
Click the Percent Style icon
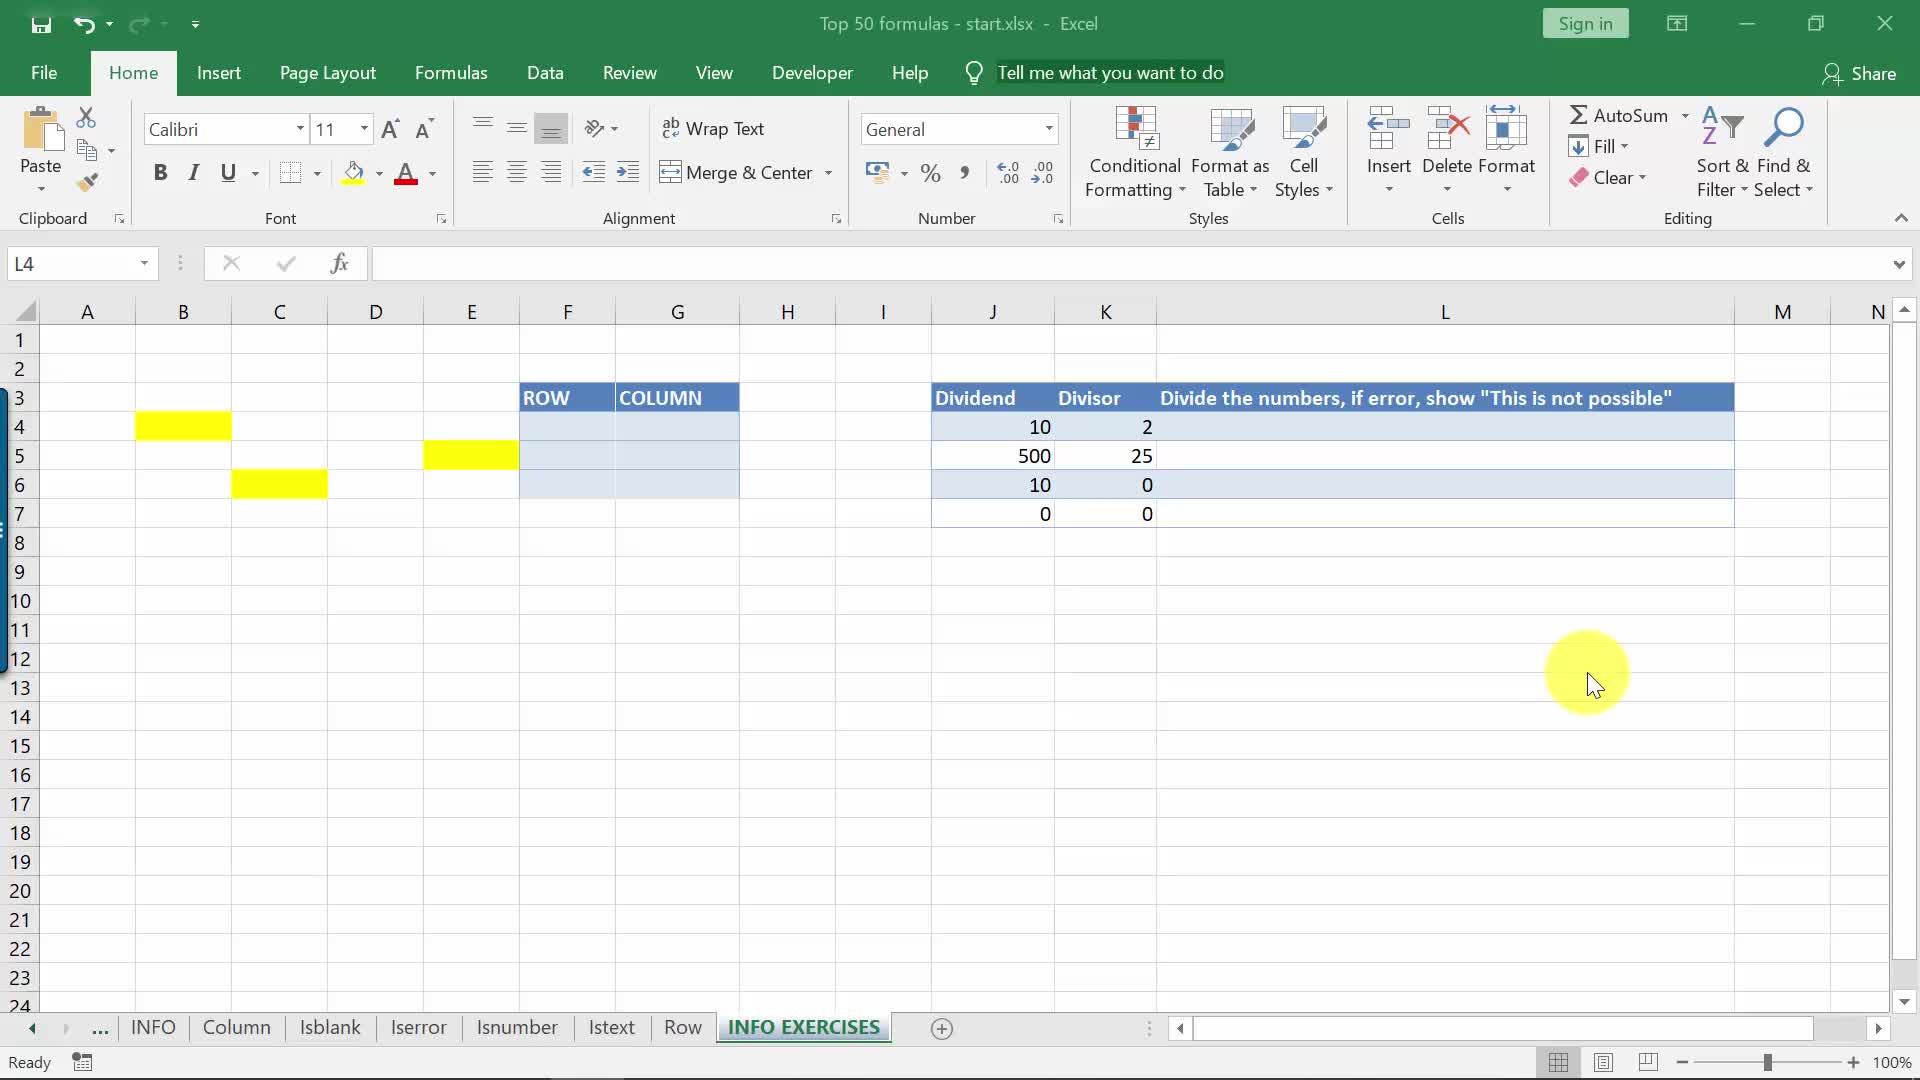[930, 173]
